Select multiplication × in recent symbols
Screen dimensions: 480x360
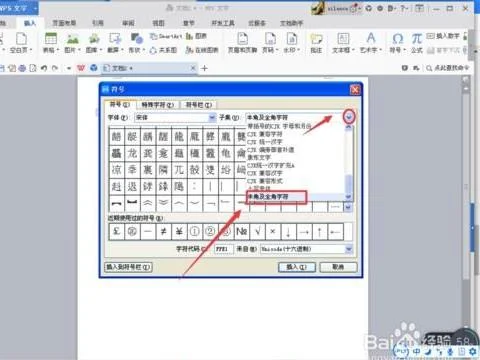pos(273,231)
